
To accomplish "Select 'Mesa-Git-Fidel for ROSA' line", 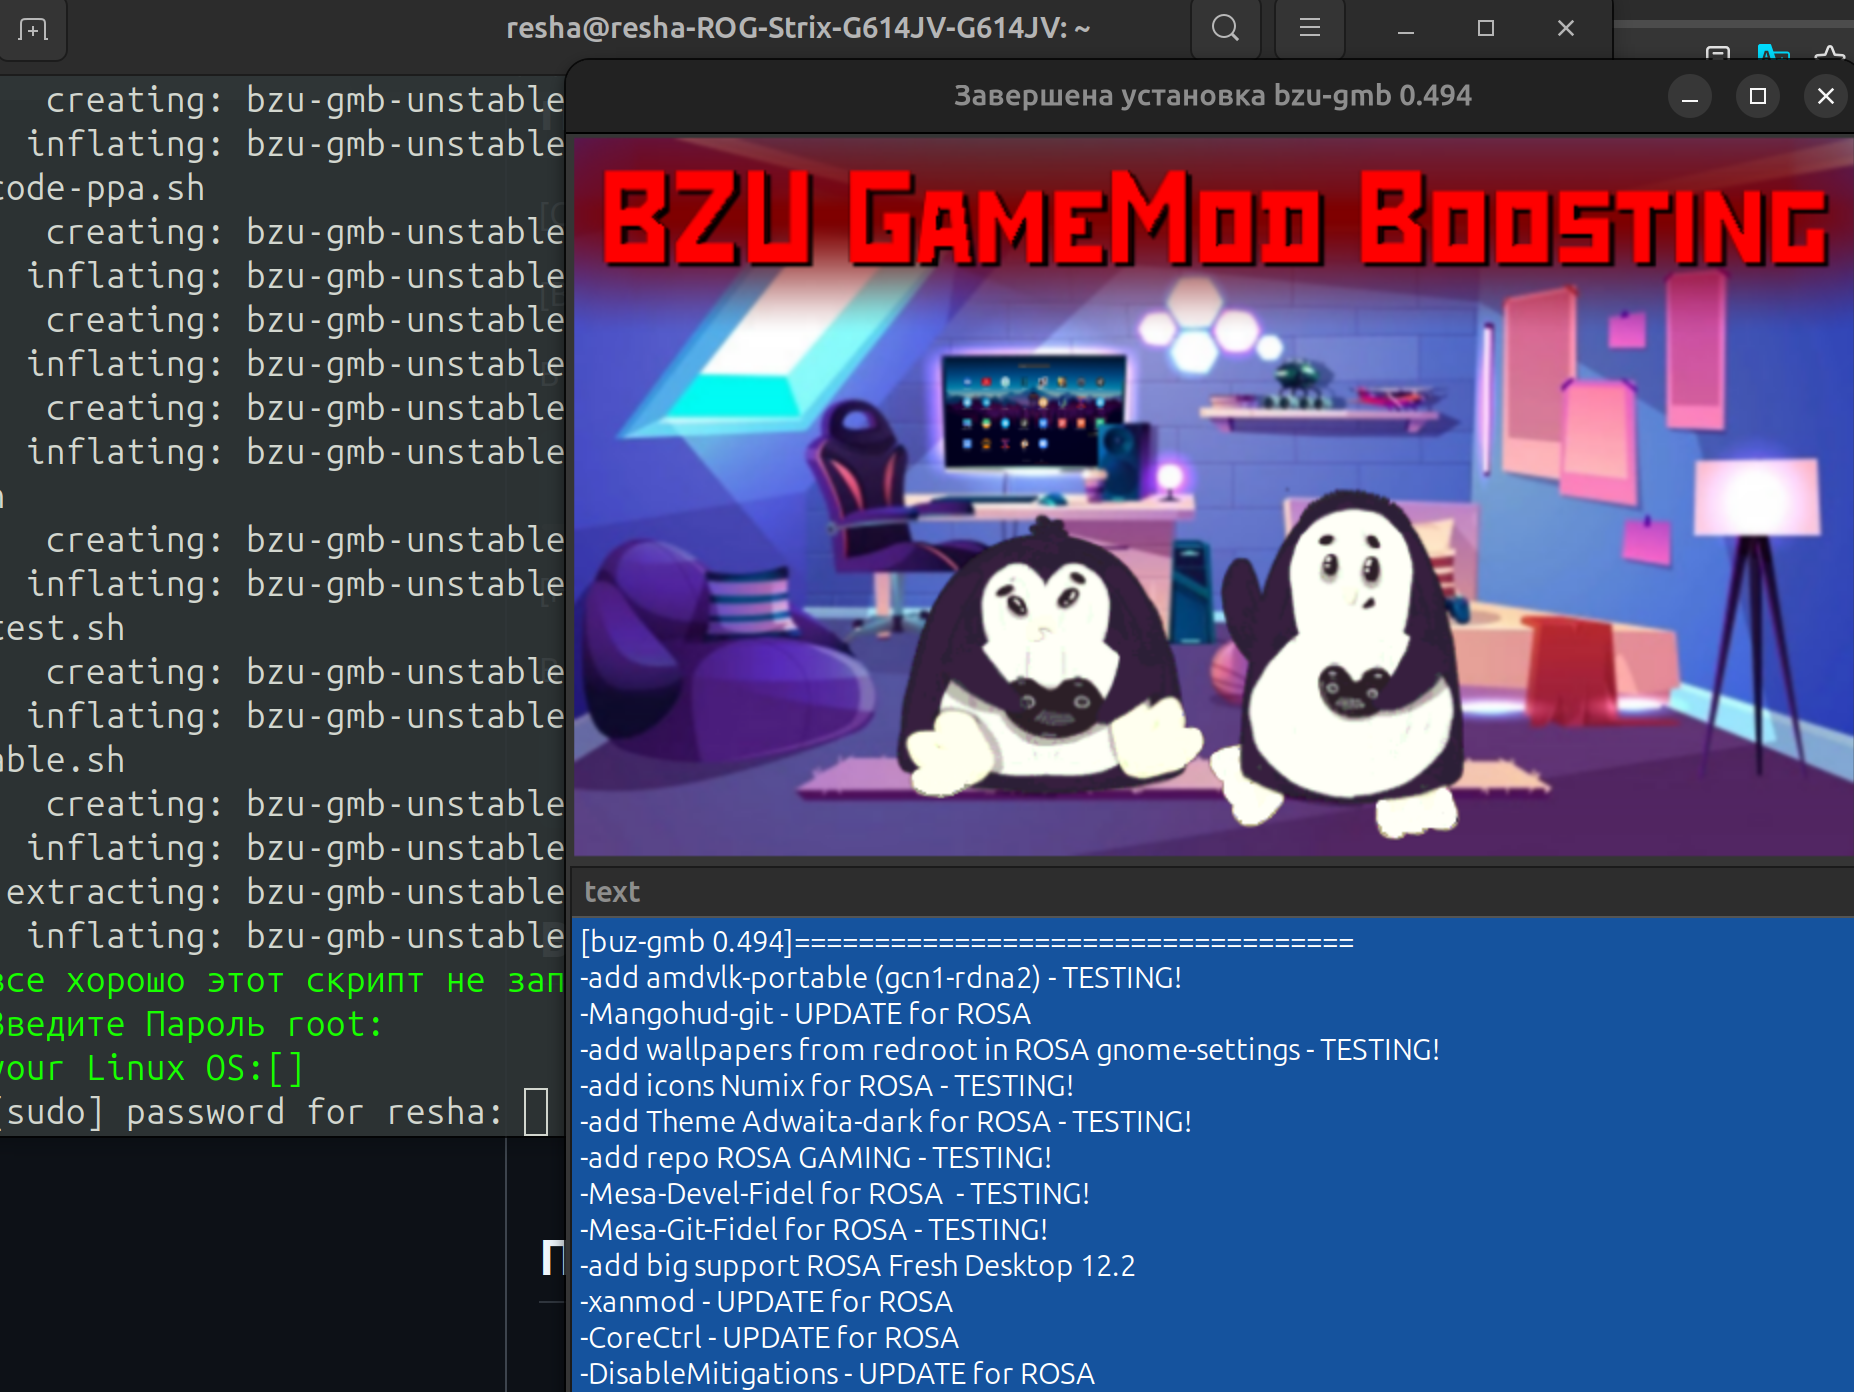I will pos(1213,1230).
